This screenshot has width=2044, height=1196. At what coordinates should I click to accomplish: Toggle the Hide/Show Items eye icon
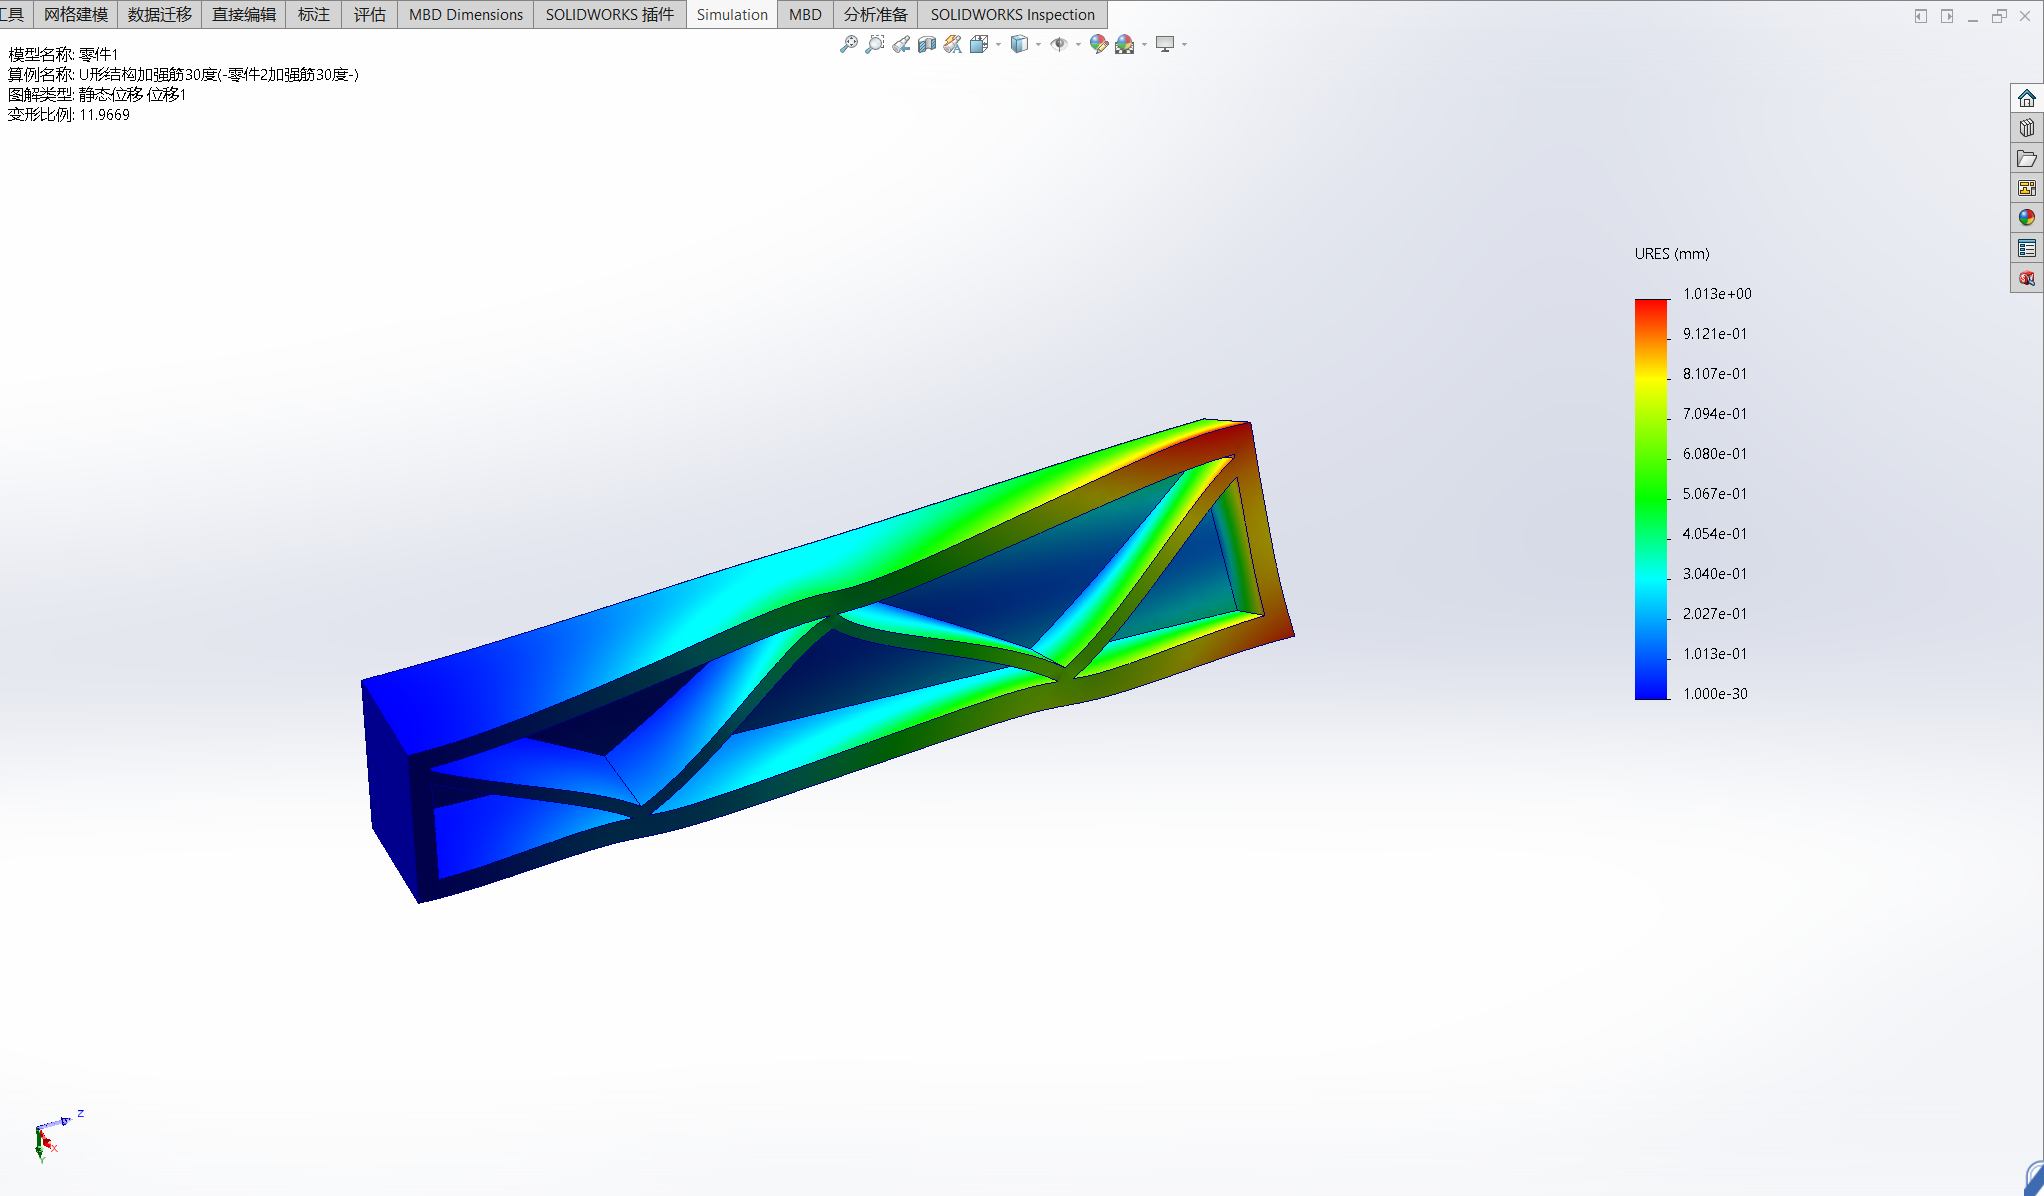(1059, 44)
